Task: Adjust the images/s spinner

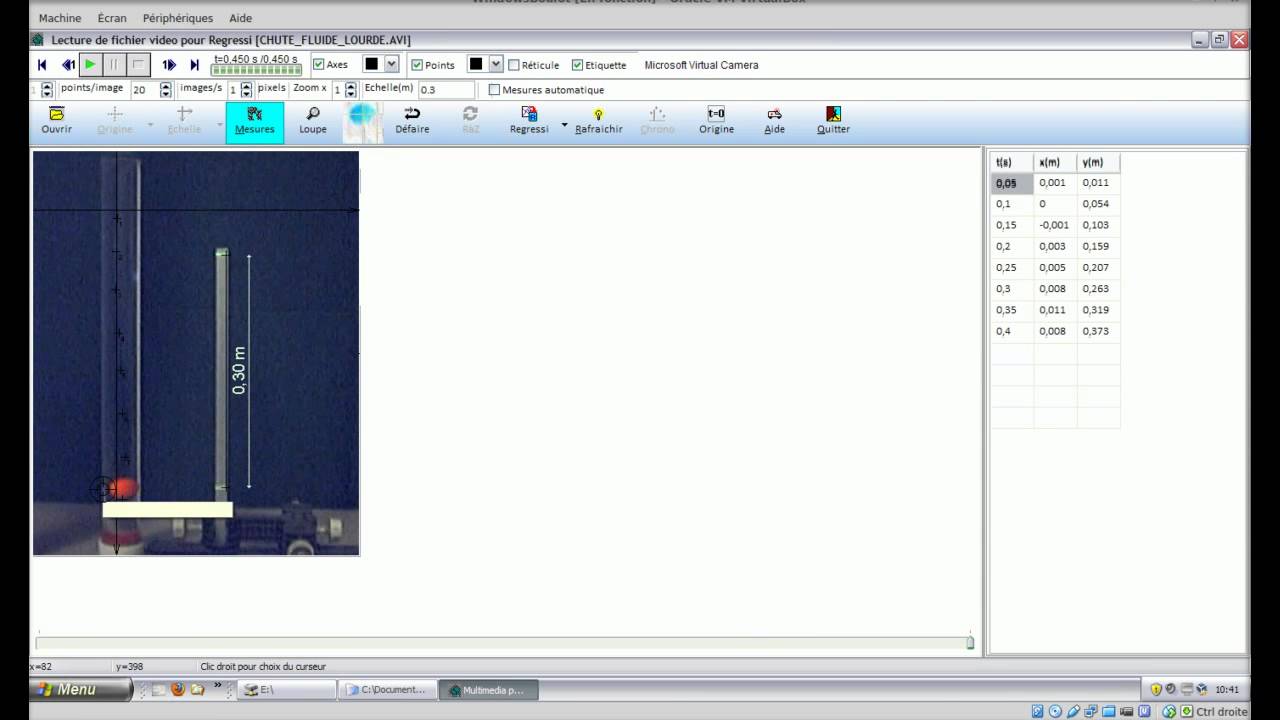Action: [166, 90]
